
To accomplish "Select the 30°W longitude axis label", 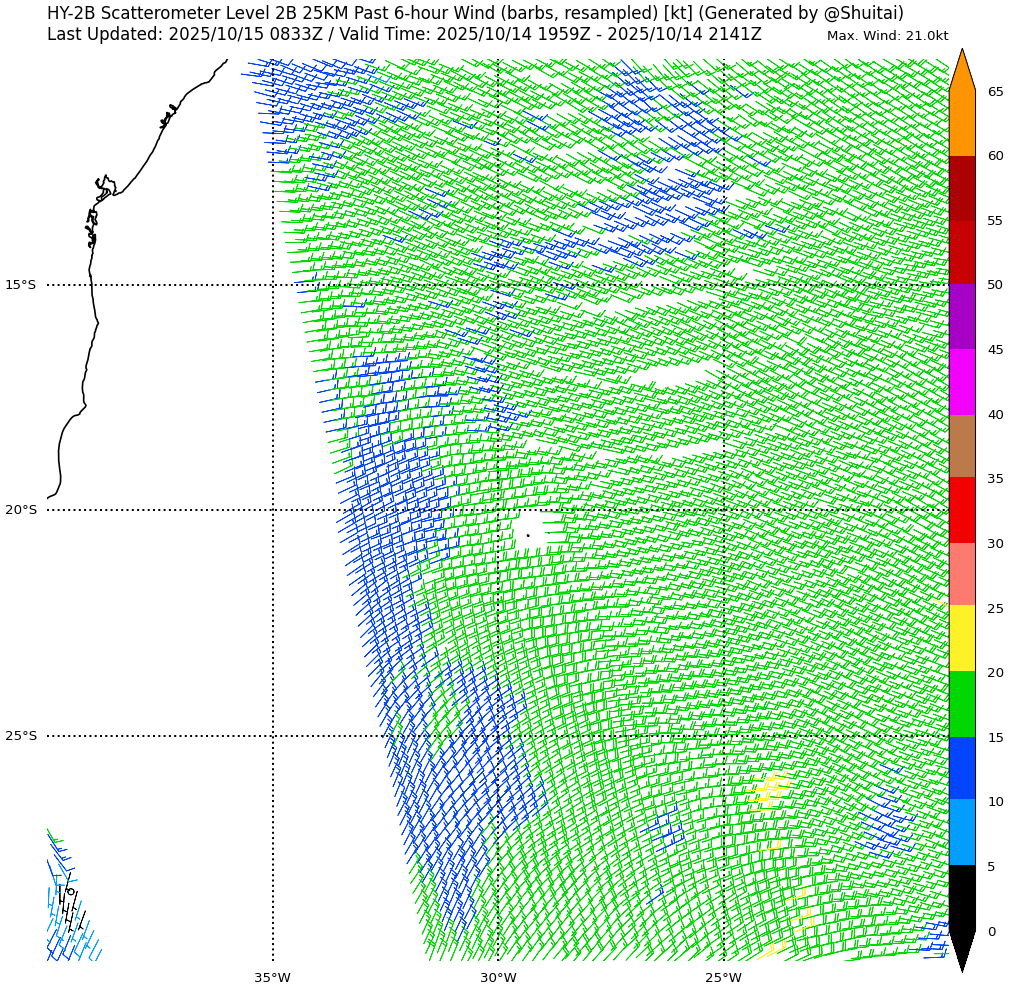I will click(x=498, y=977).
